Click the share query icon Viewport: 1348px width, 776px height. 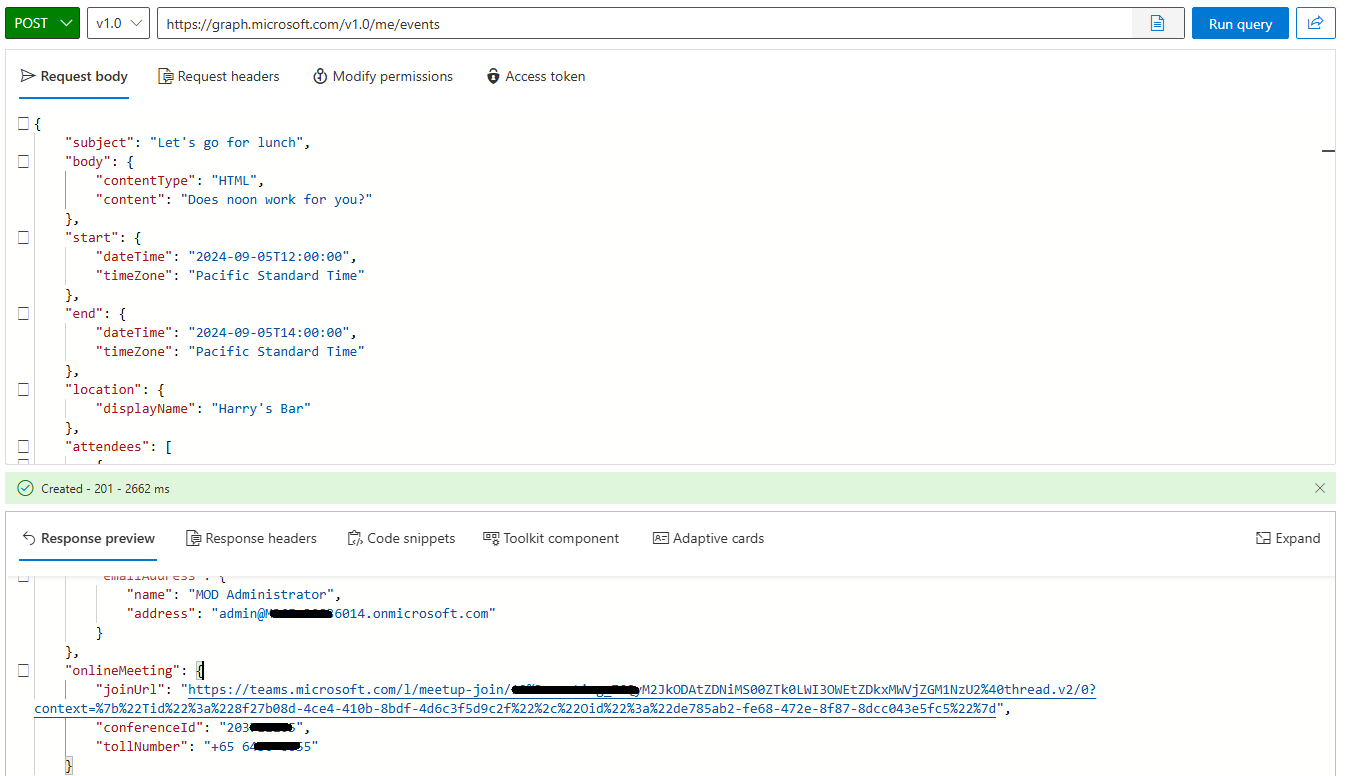pos(1317,23)
